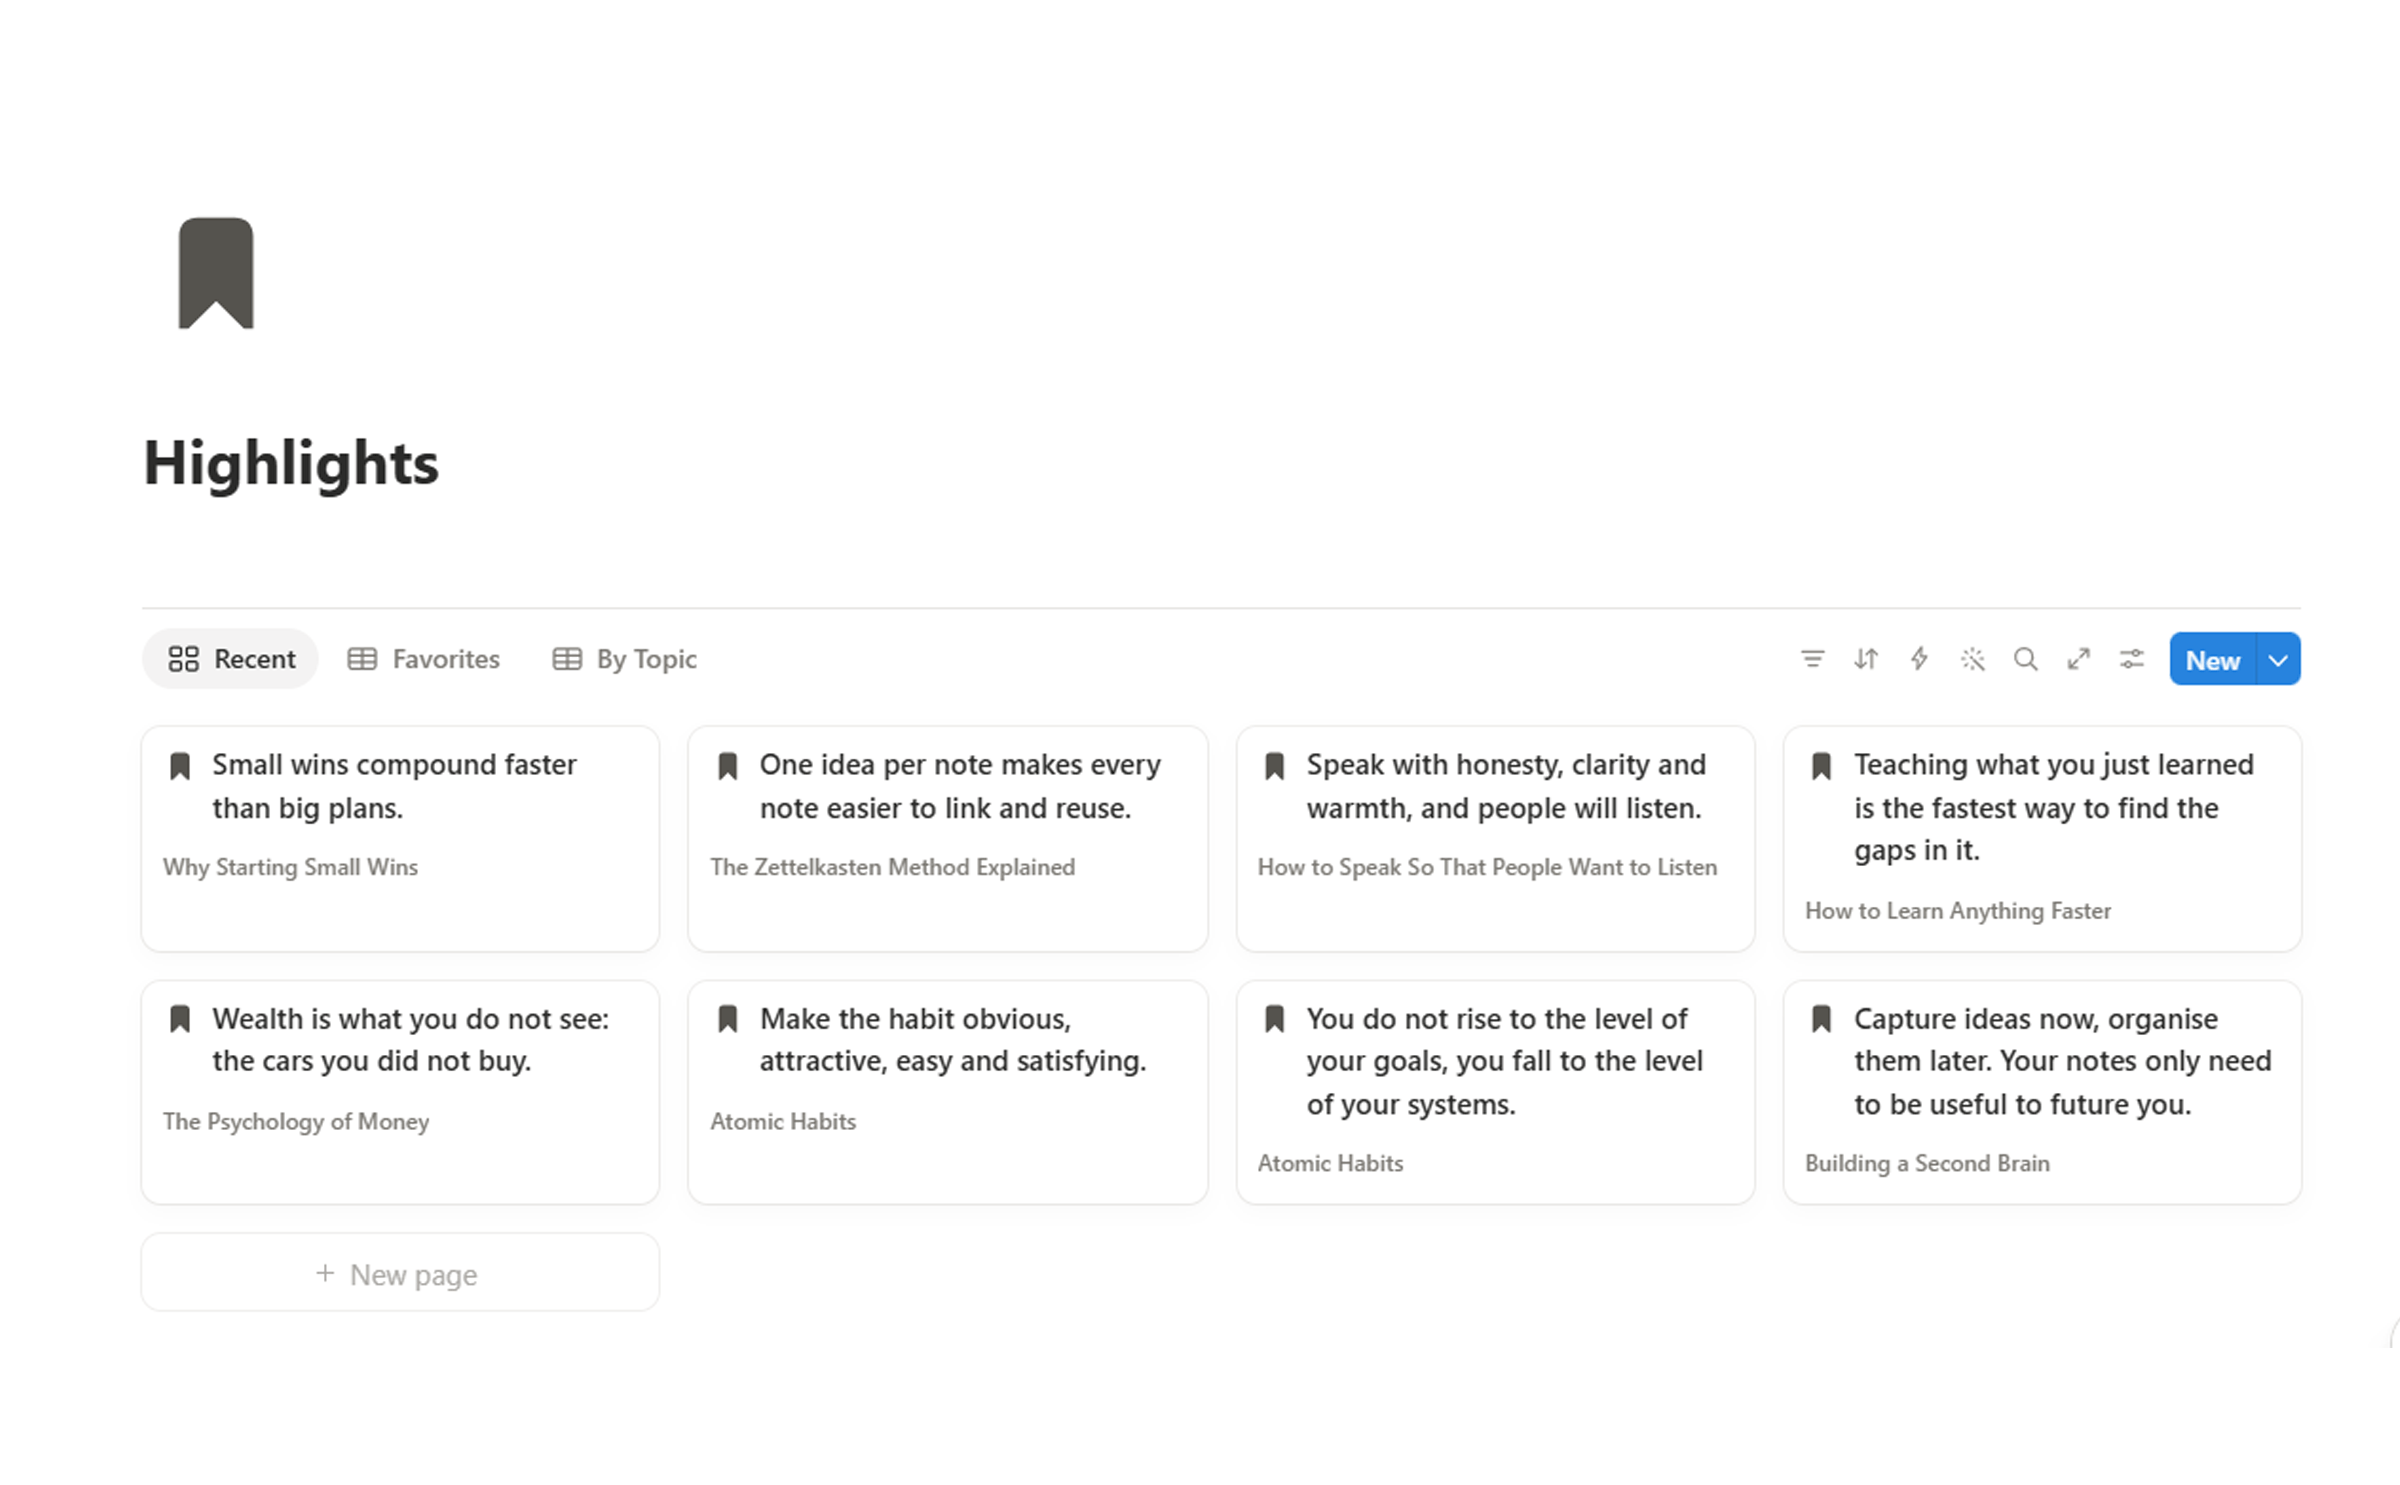The image size is (2400, 1485).
Task: Click 'Atomic Habits' under Make the habit obvious
Action: point(783,1121)
